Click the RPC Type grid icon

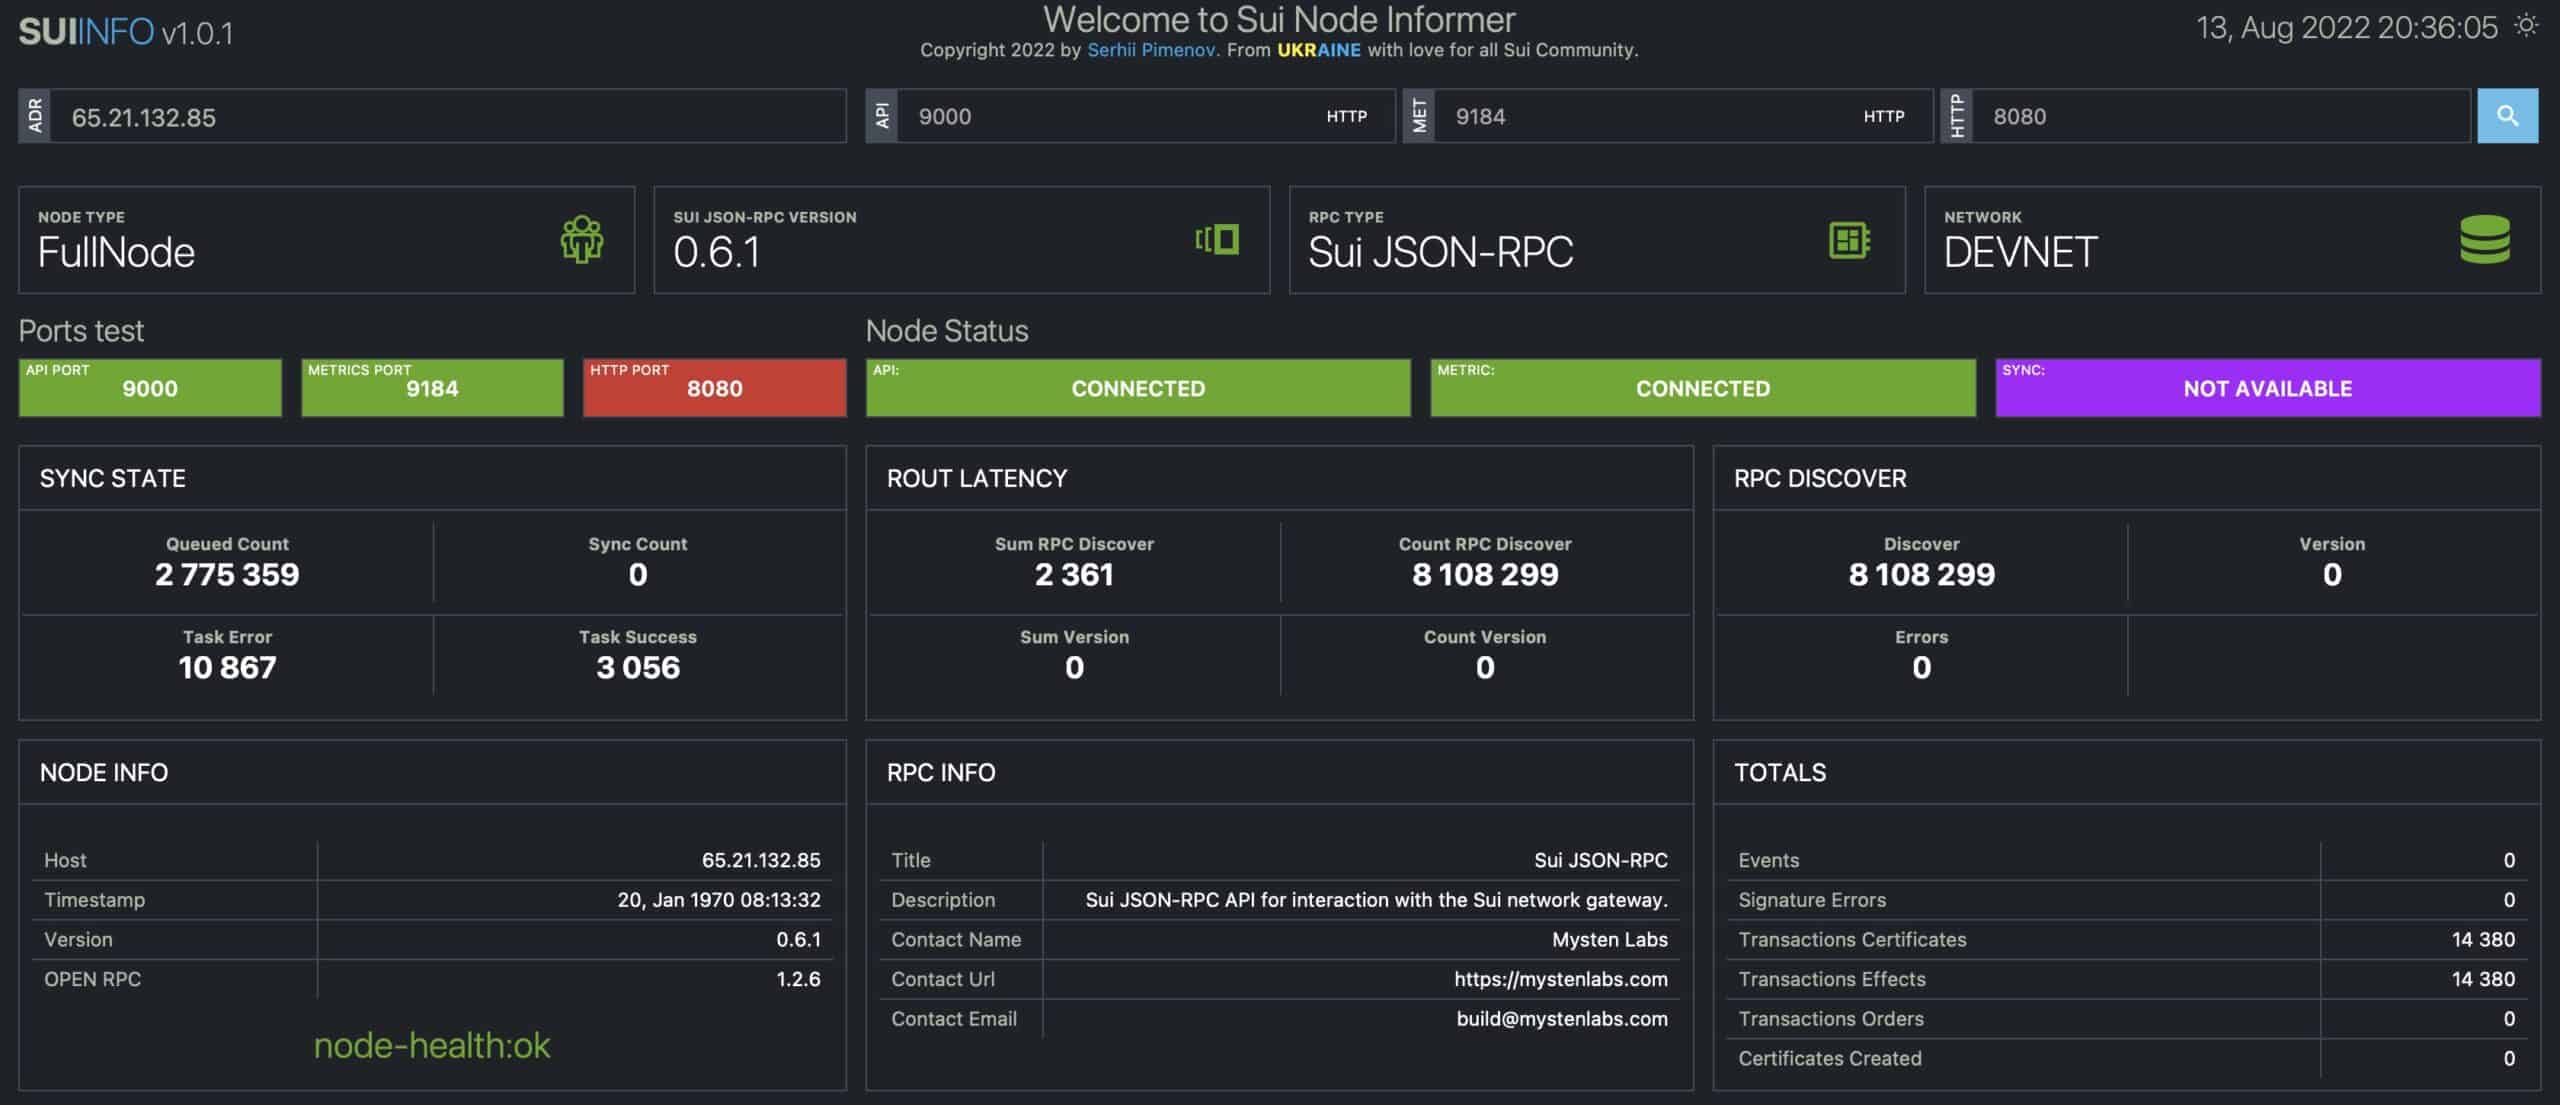pyautogui.click(x=1849, y=240)
